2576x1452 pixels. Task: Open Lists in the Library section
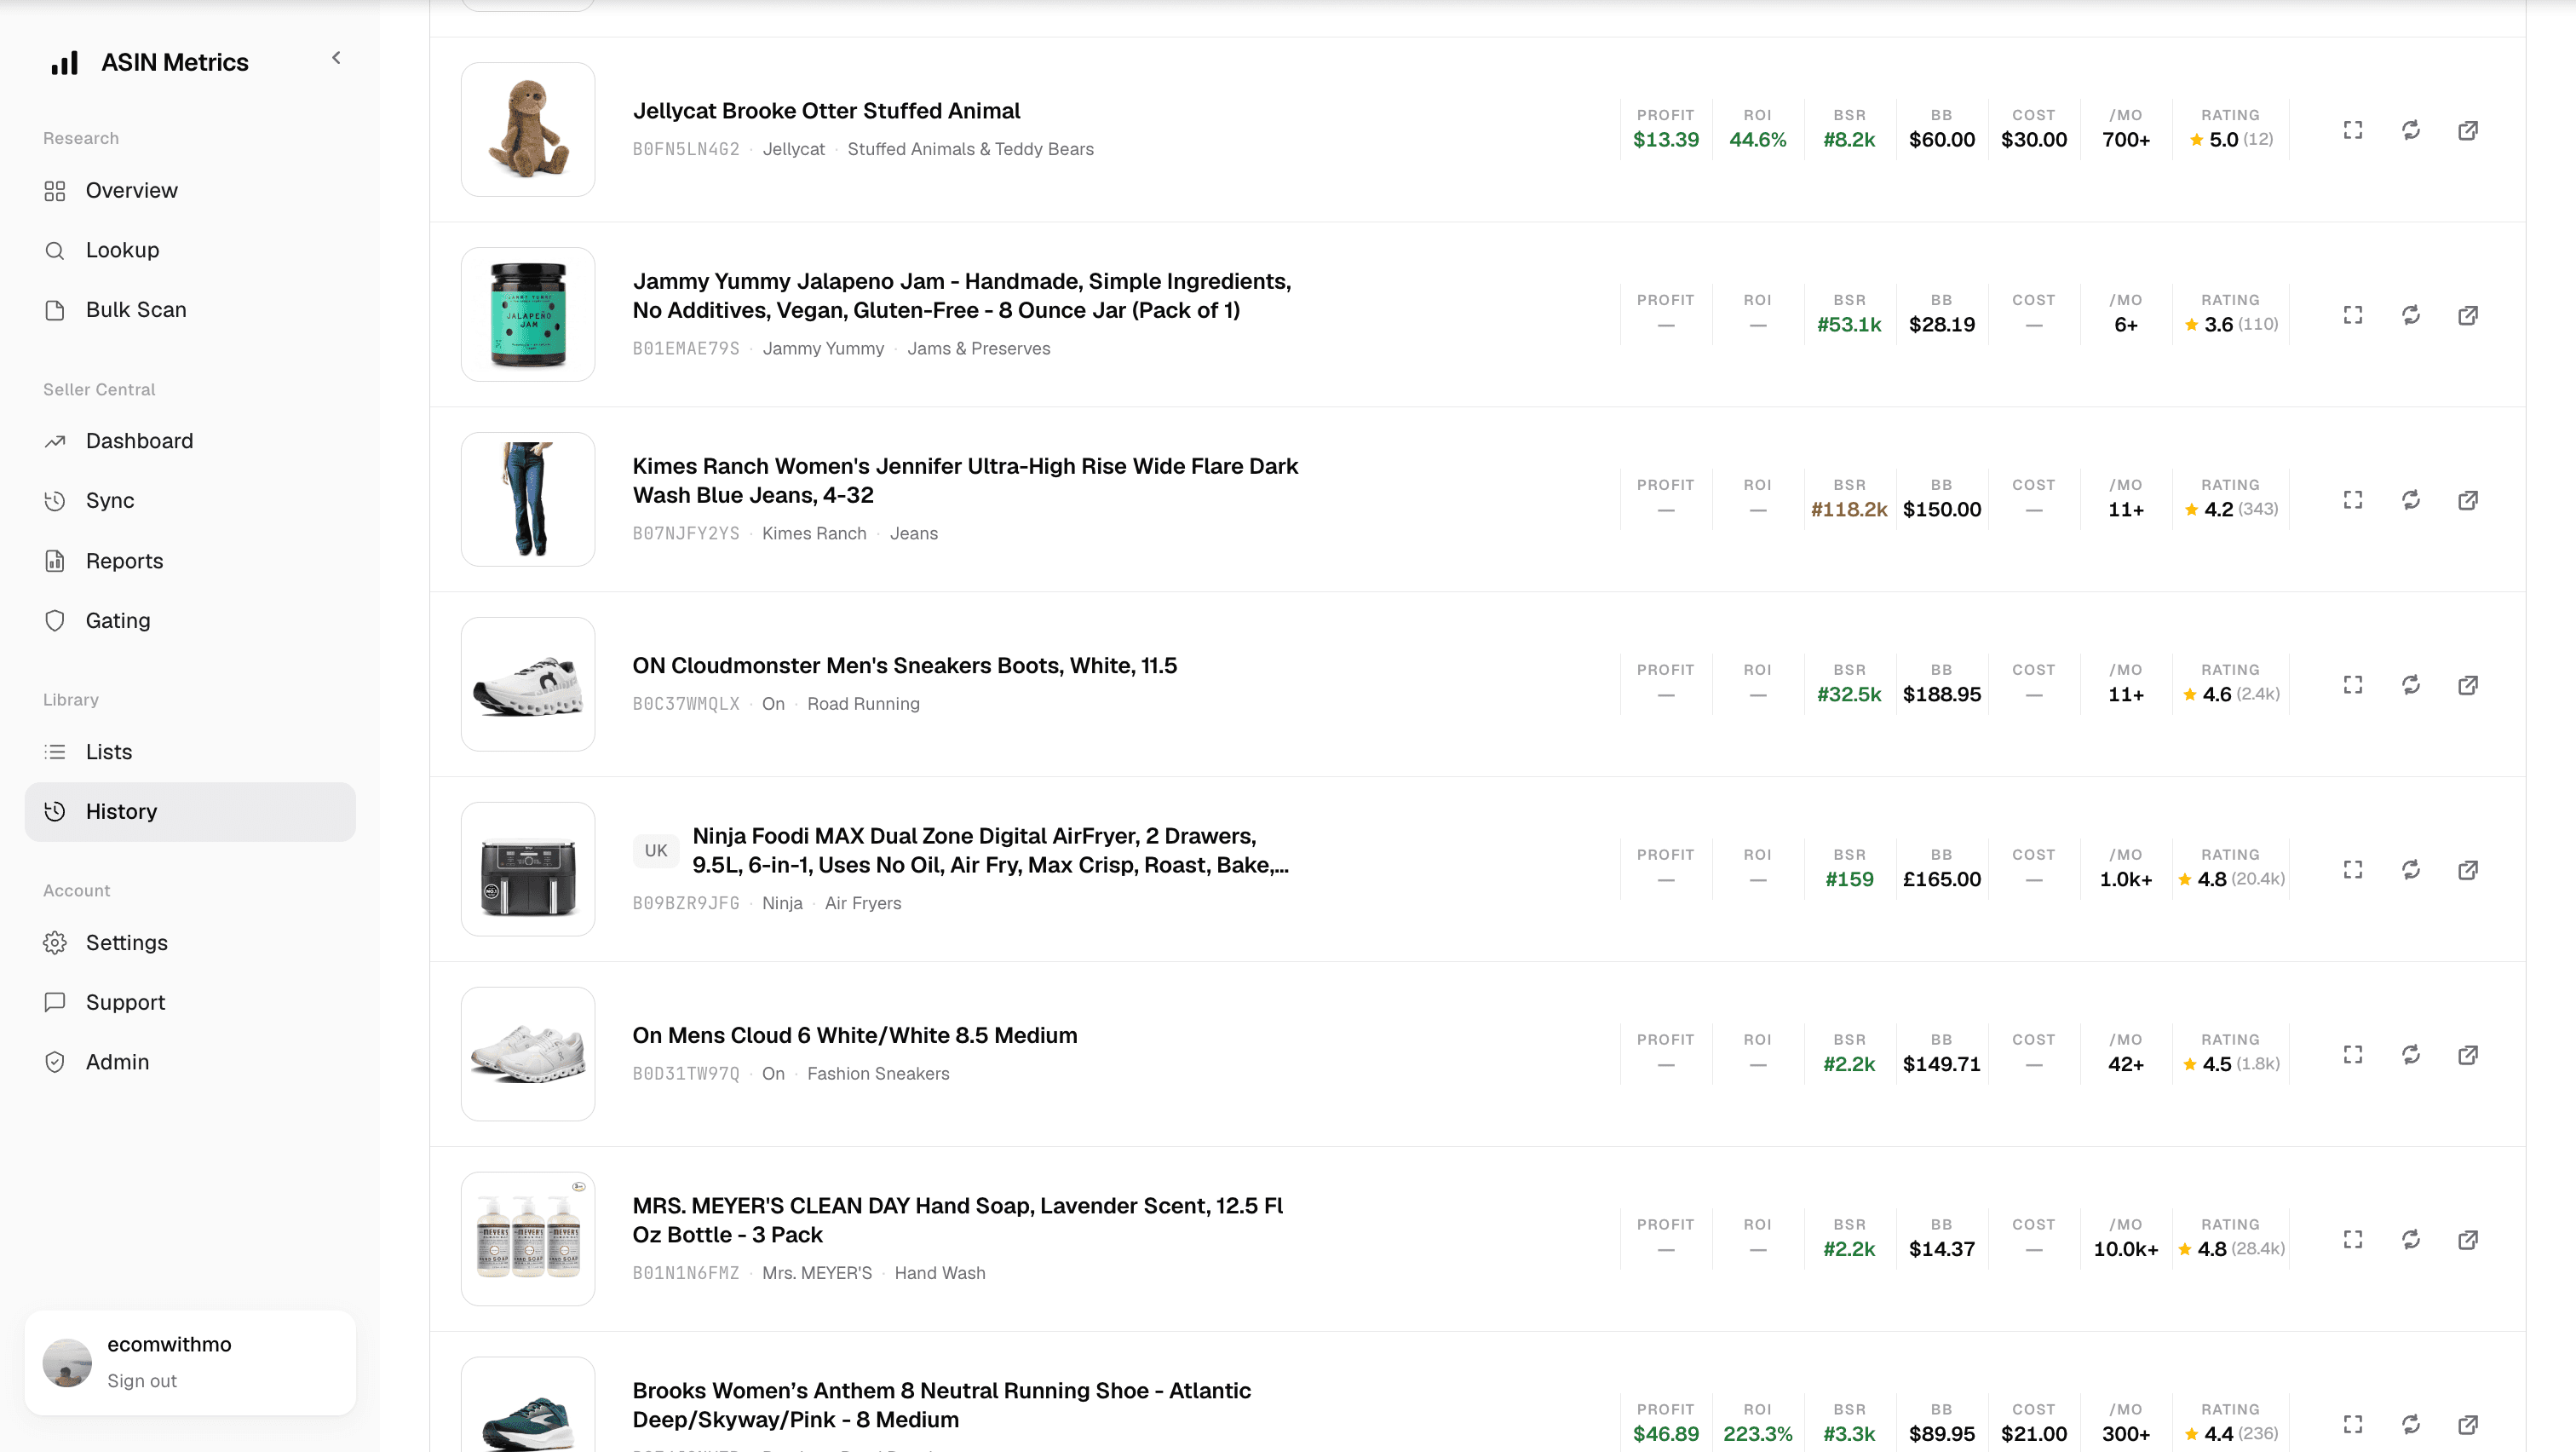click(190, 752)
